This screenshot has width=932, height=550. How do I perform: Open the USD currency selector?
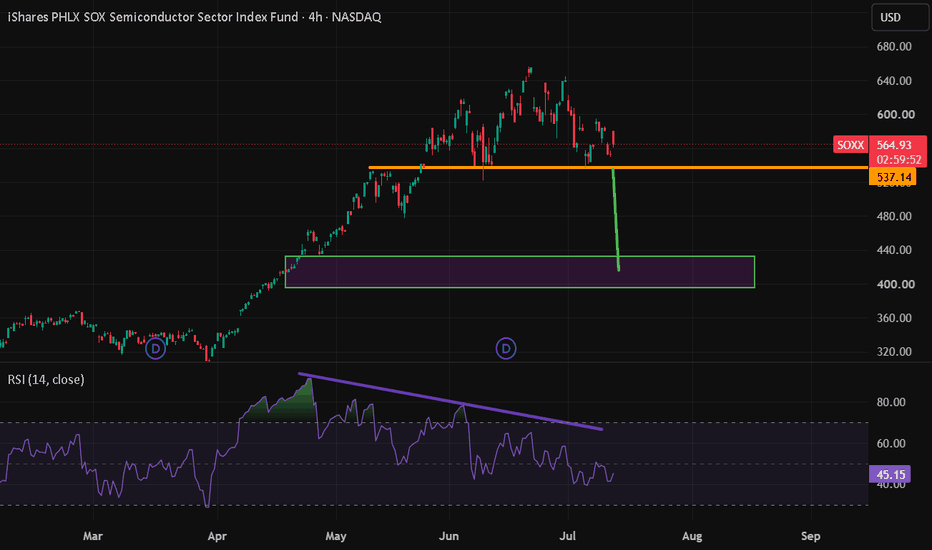click(x=899, y=17)
